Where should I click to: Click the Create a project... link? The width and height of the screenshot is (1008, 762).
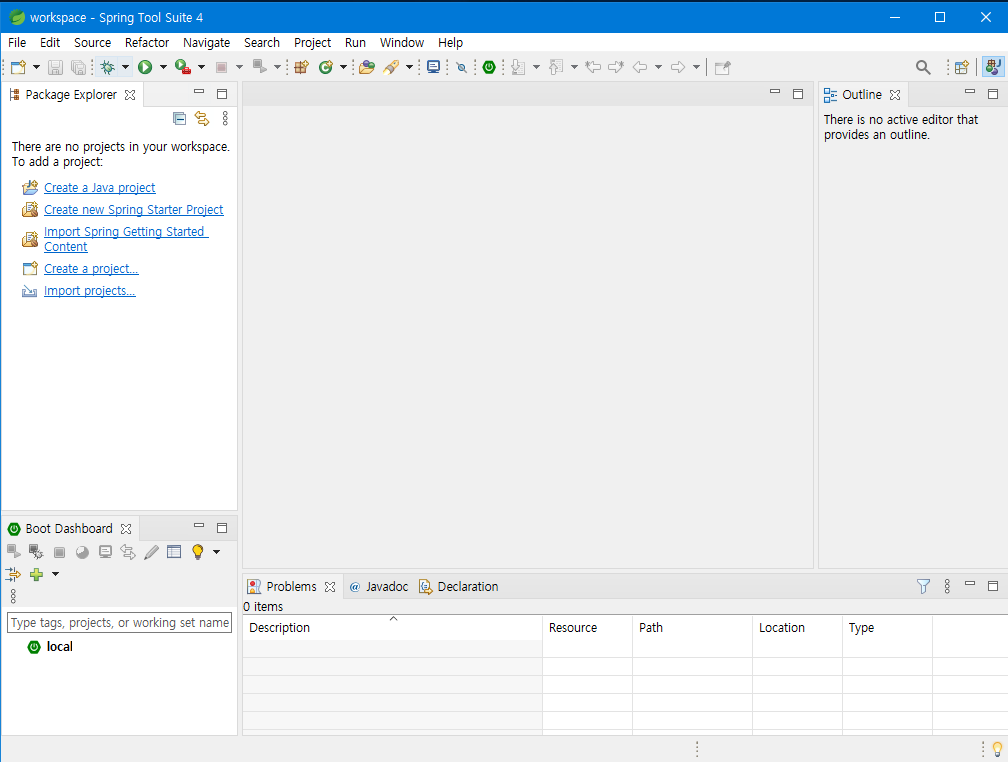click(91, 269)
